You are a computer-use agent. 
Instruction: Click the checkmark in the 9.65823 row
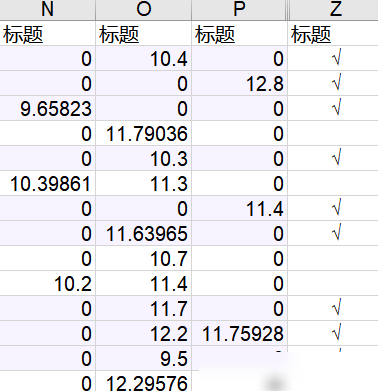(x=337, y=108)
